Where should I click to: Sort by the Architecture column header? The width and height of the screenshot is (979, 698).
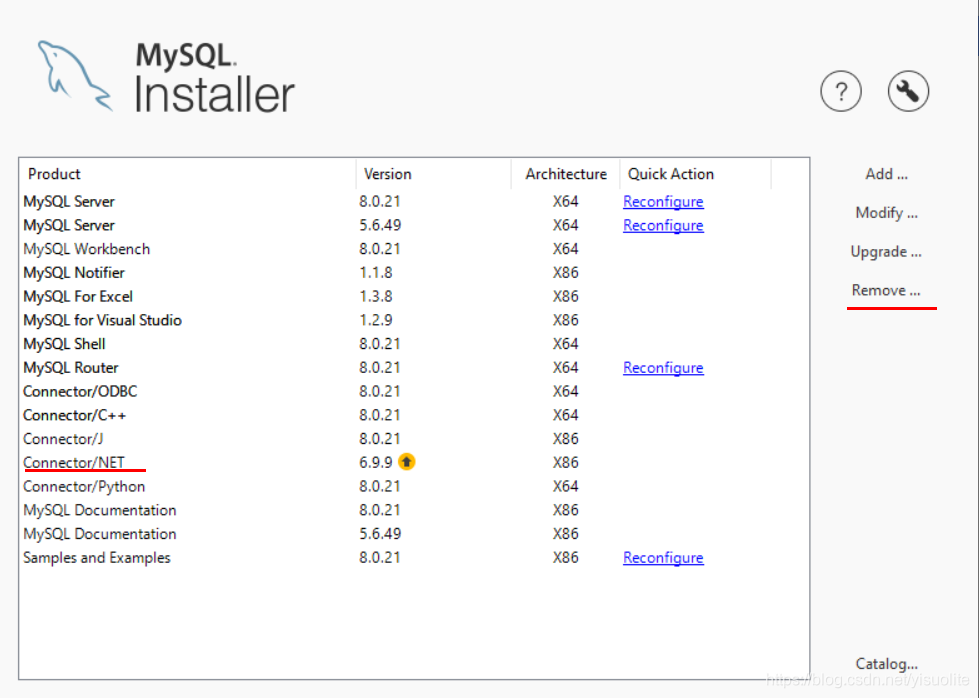[x=565, y=174]
